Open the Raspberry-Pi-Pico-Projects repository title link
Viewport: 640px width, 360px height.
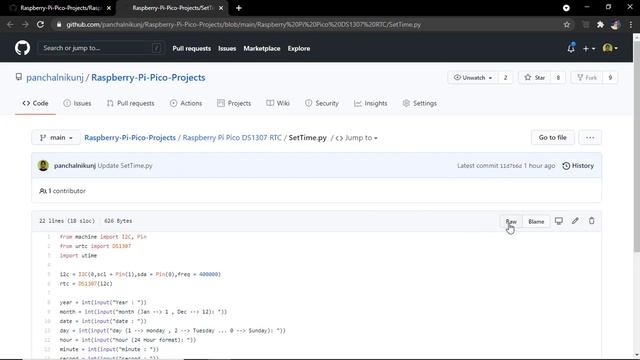[148, 78]
